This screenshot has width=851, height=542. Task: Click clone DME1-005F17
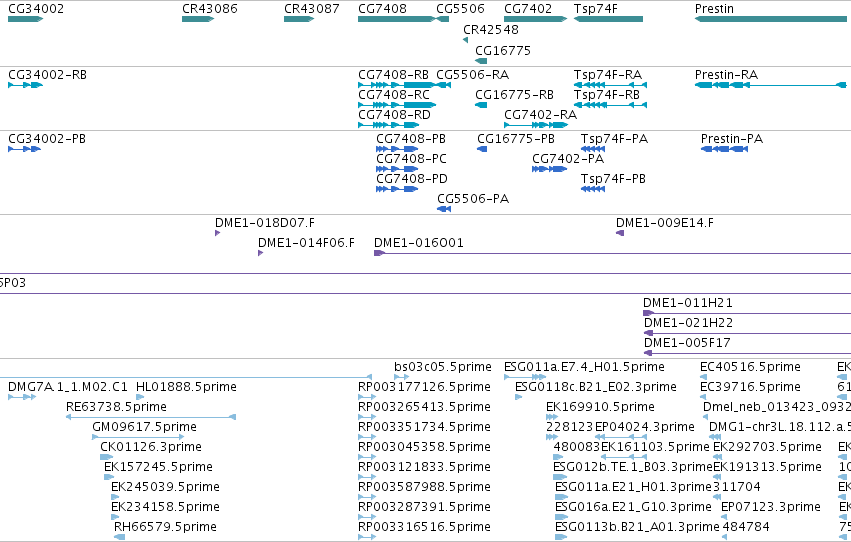[747, 353]
